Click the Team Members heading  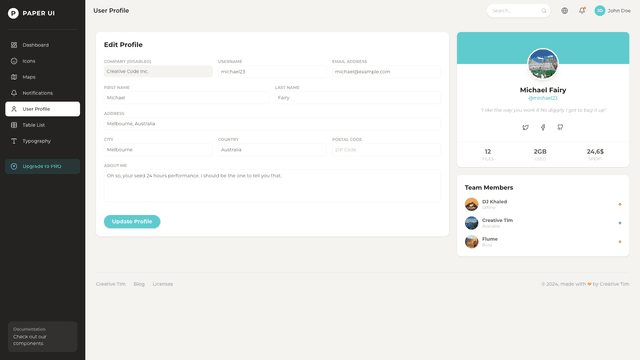(489, 188)
